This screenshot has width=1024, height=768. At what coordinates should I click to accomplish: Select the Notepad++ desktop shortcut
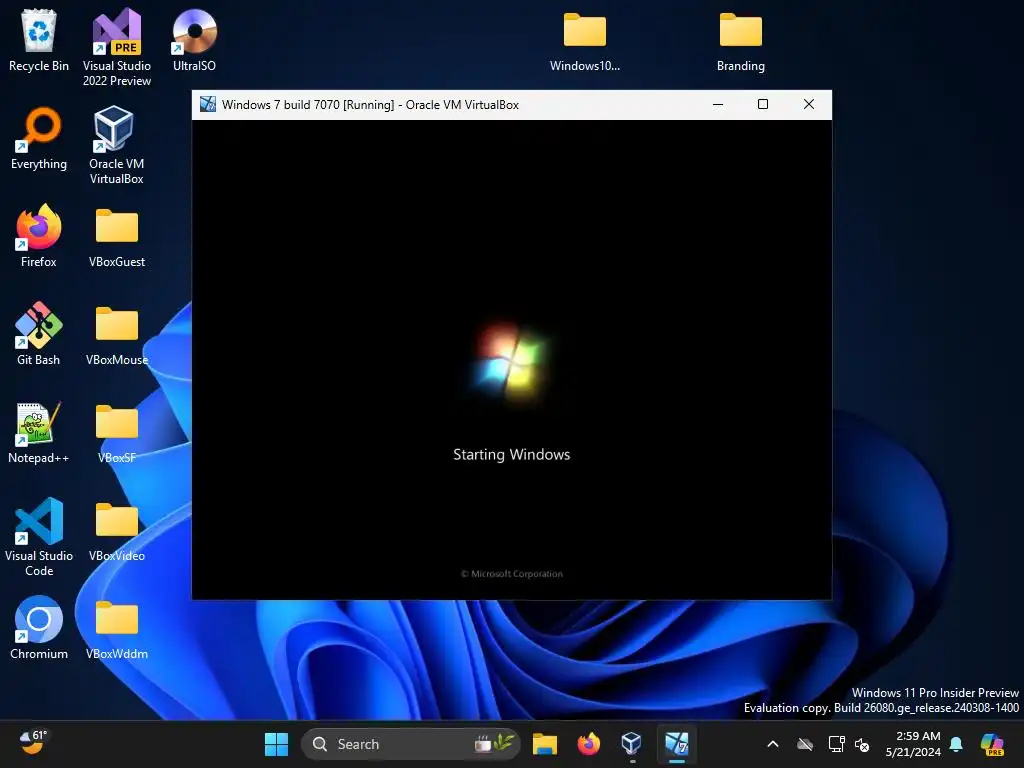click(x=39, y=432)
